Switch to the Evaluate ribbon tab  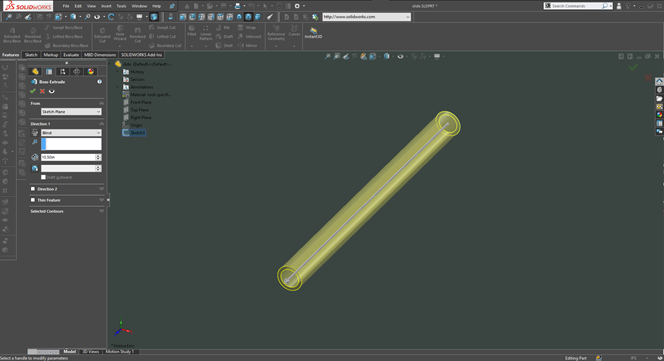tap(71, 55)
